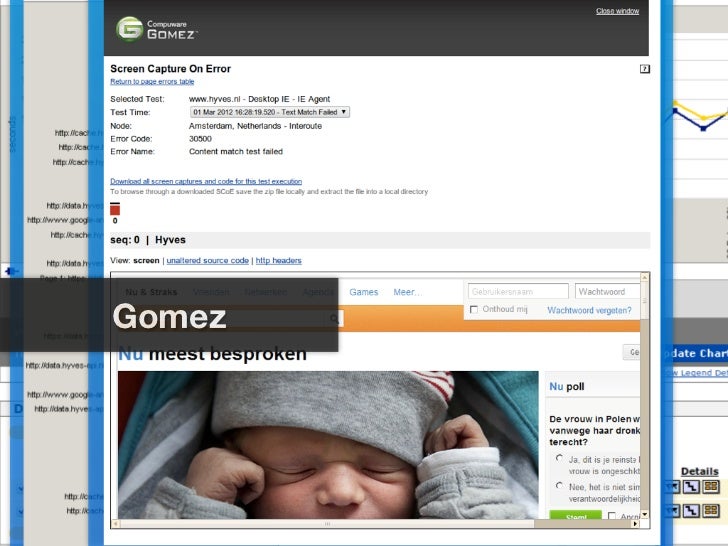This screenshot has height=546, width=728.
Task: Toggle the Onthoud mij checkbox
Action: pyautogui.click(x=474, y=310)
